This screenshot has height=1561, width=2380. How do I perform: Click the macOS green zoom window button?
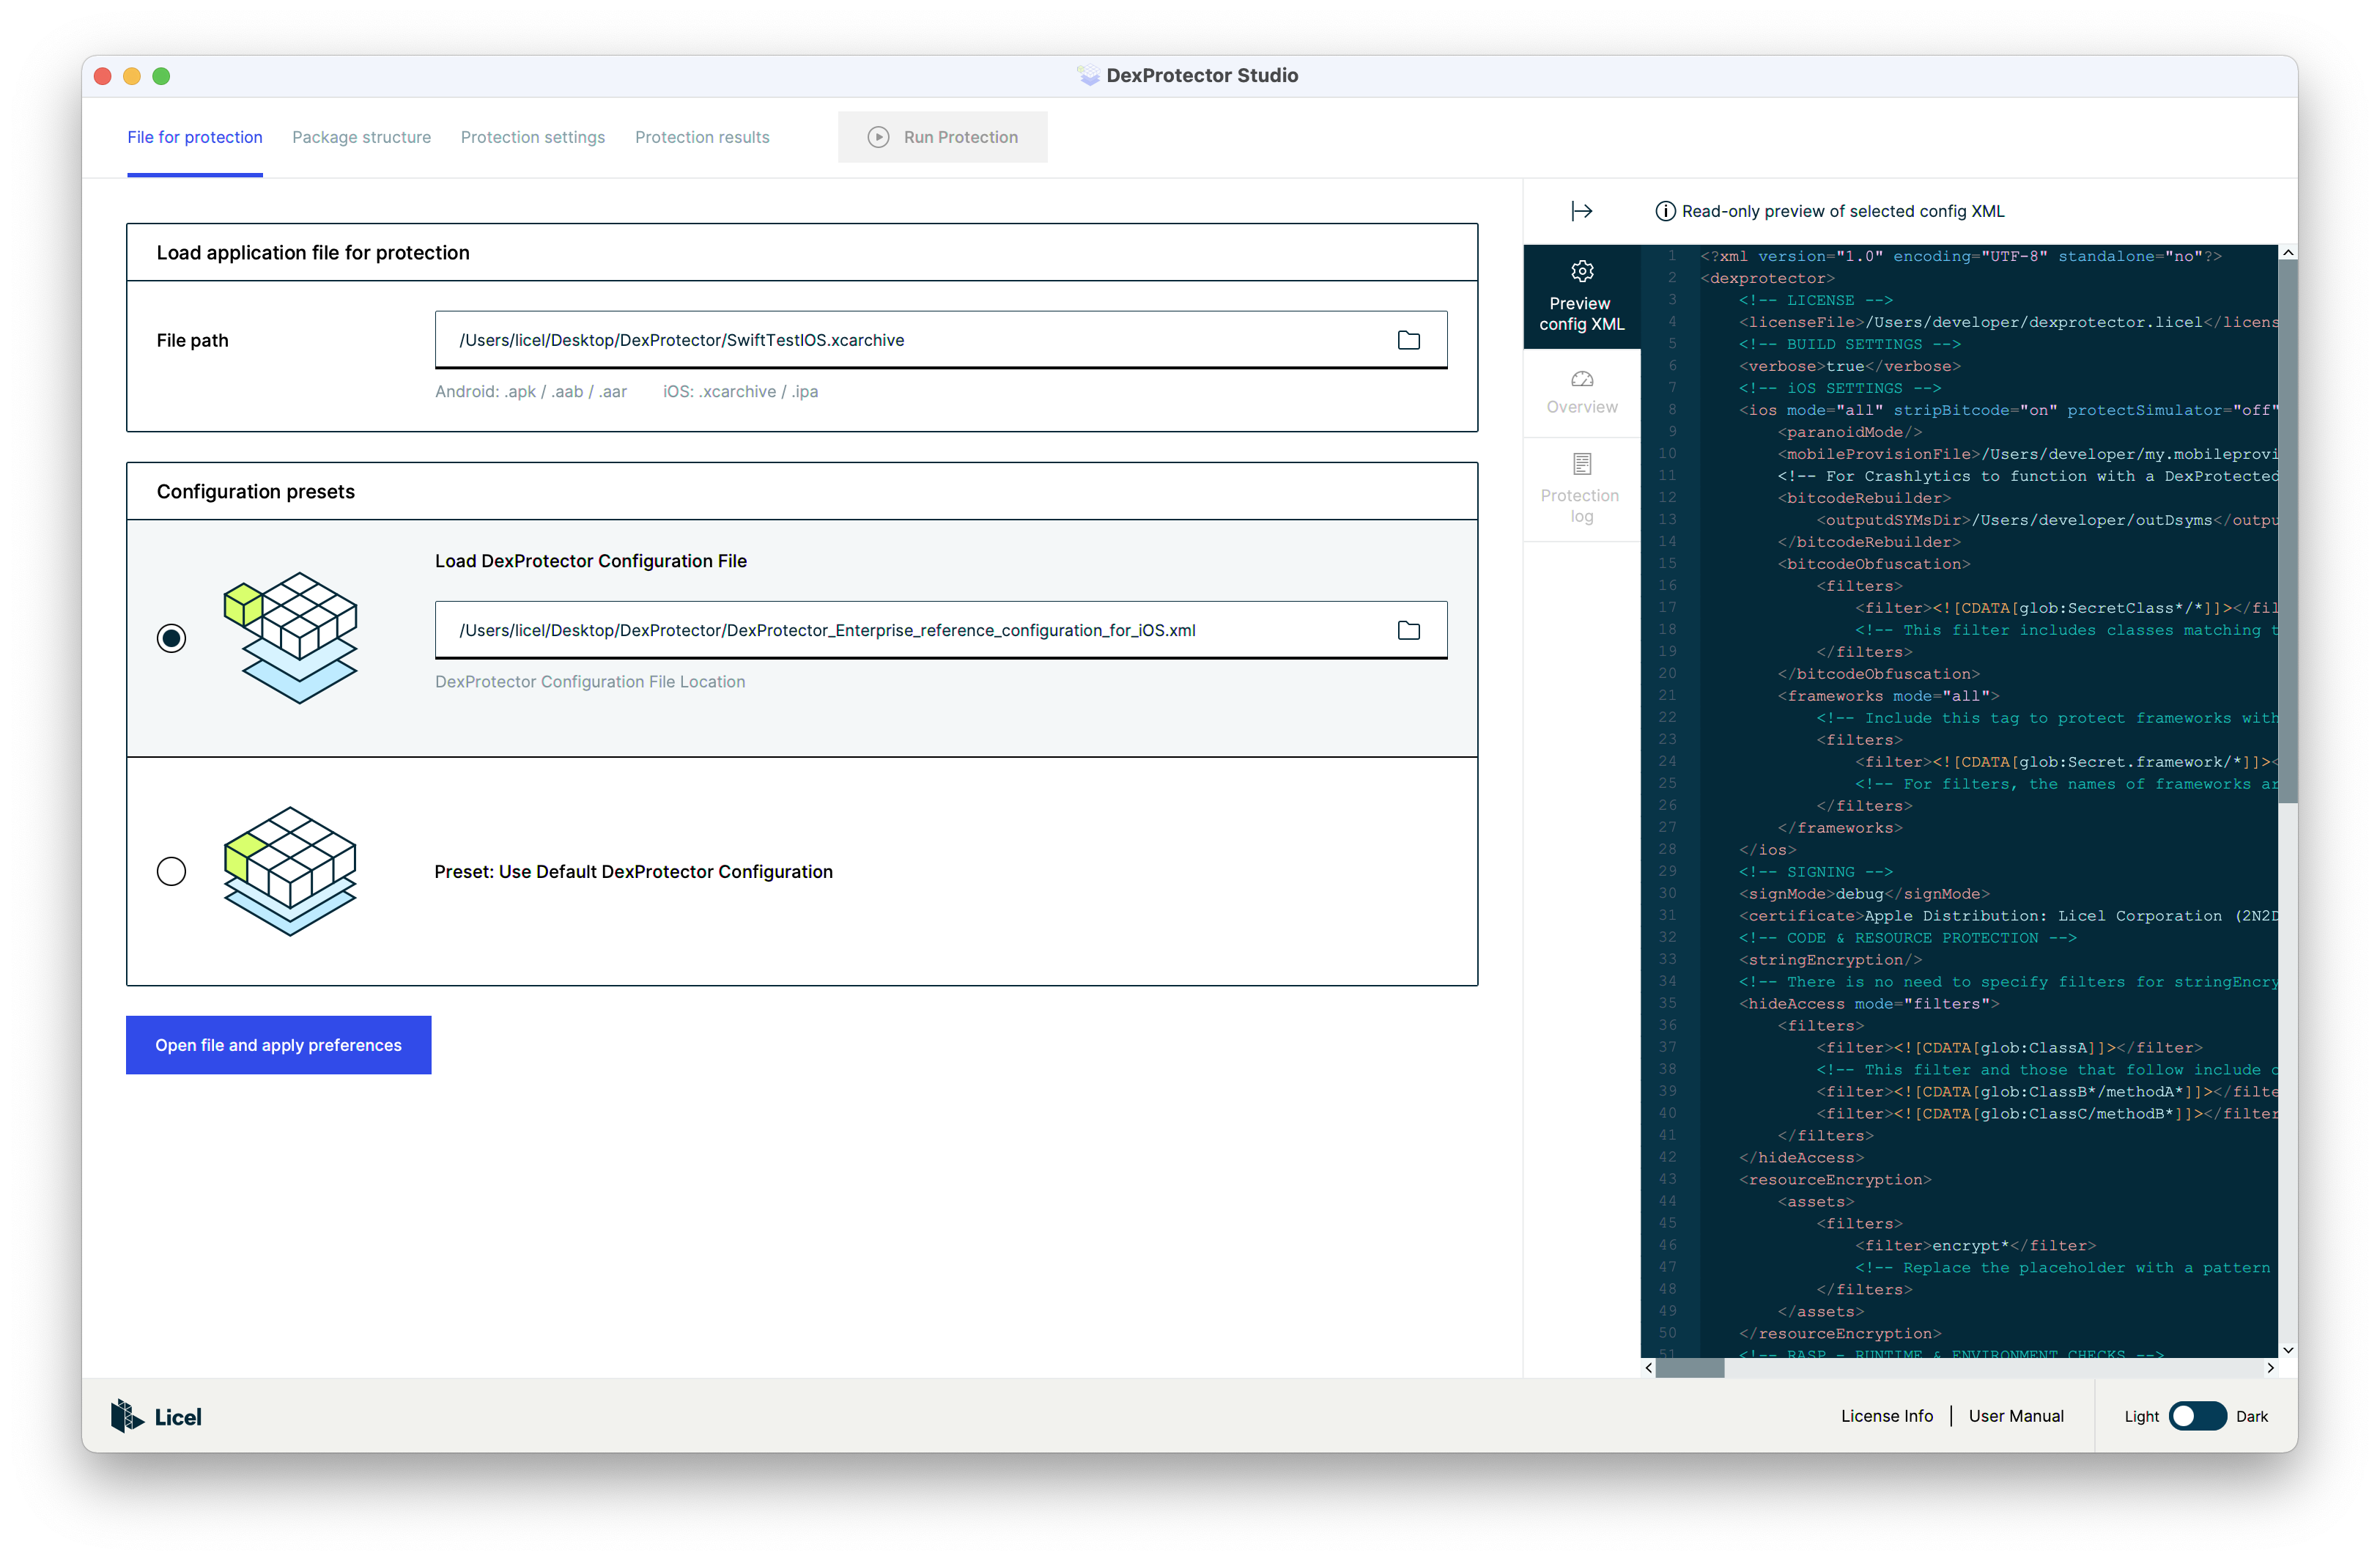coord(161,76)
